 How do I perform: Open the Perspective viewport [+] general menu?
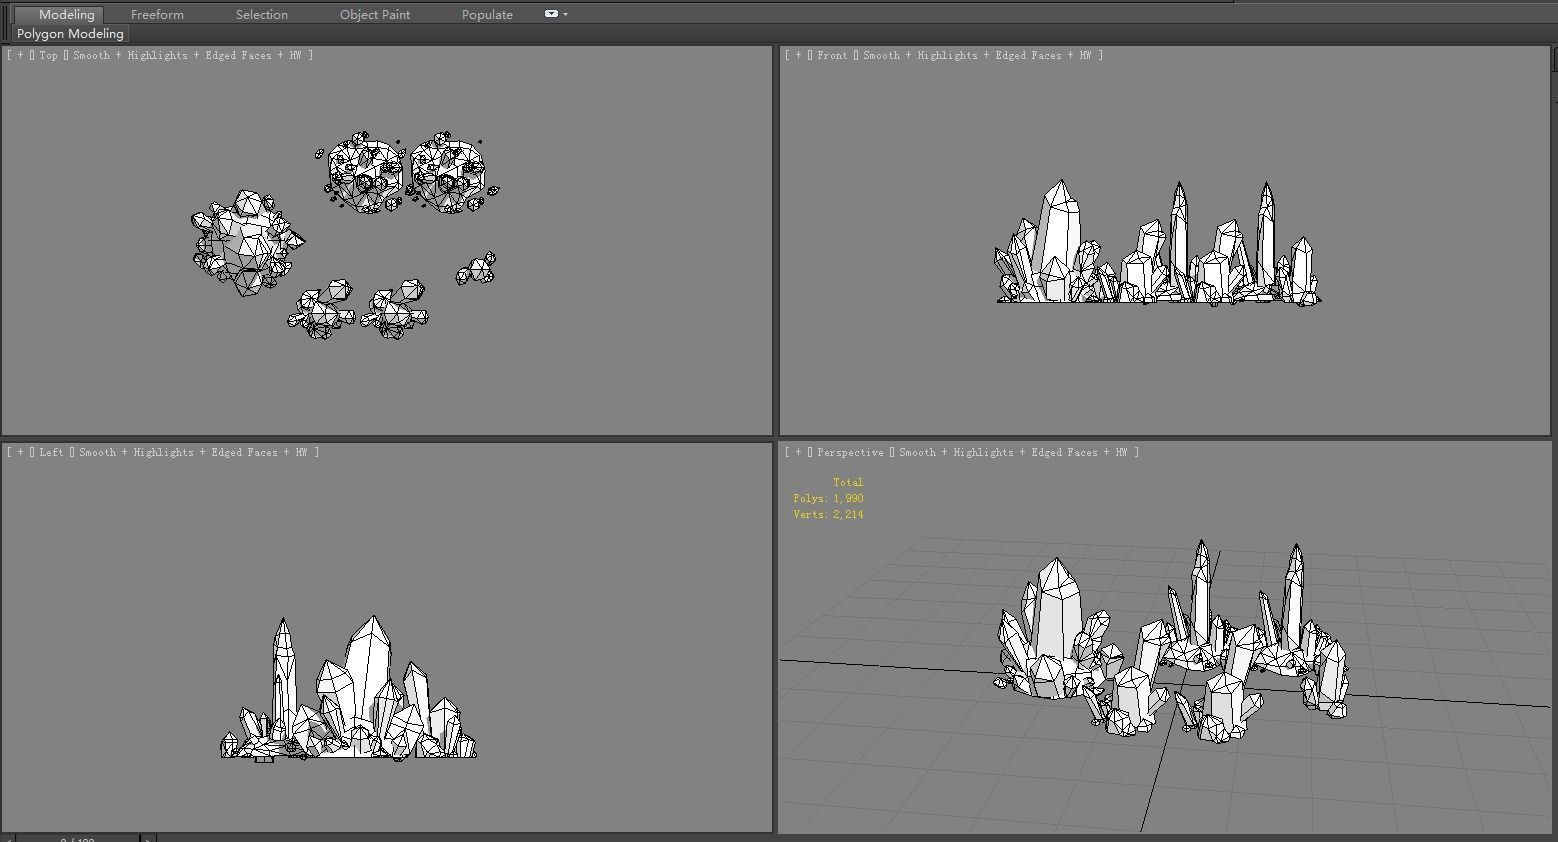tap(798, 452)
